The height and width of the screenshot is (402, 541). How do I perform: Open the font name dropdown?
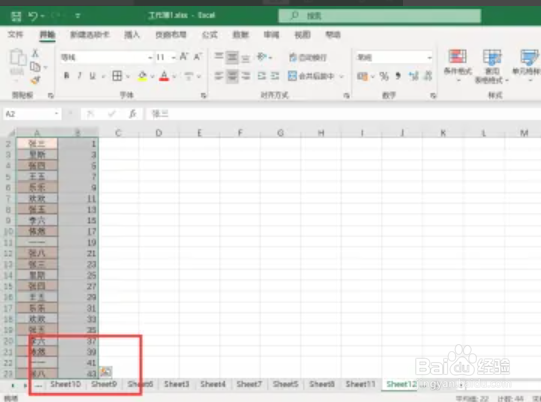click(150, 58)
